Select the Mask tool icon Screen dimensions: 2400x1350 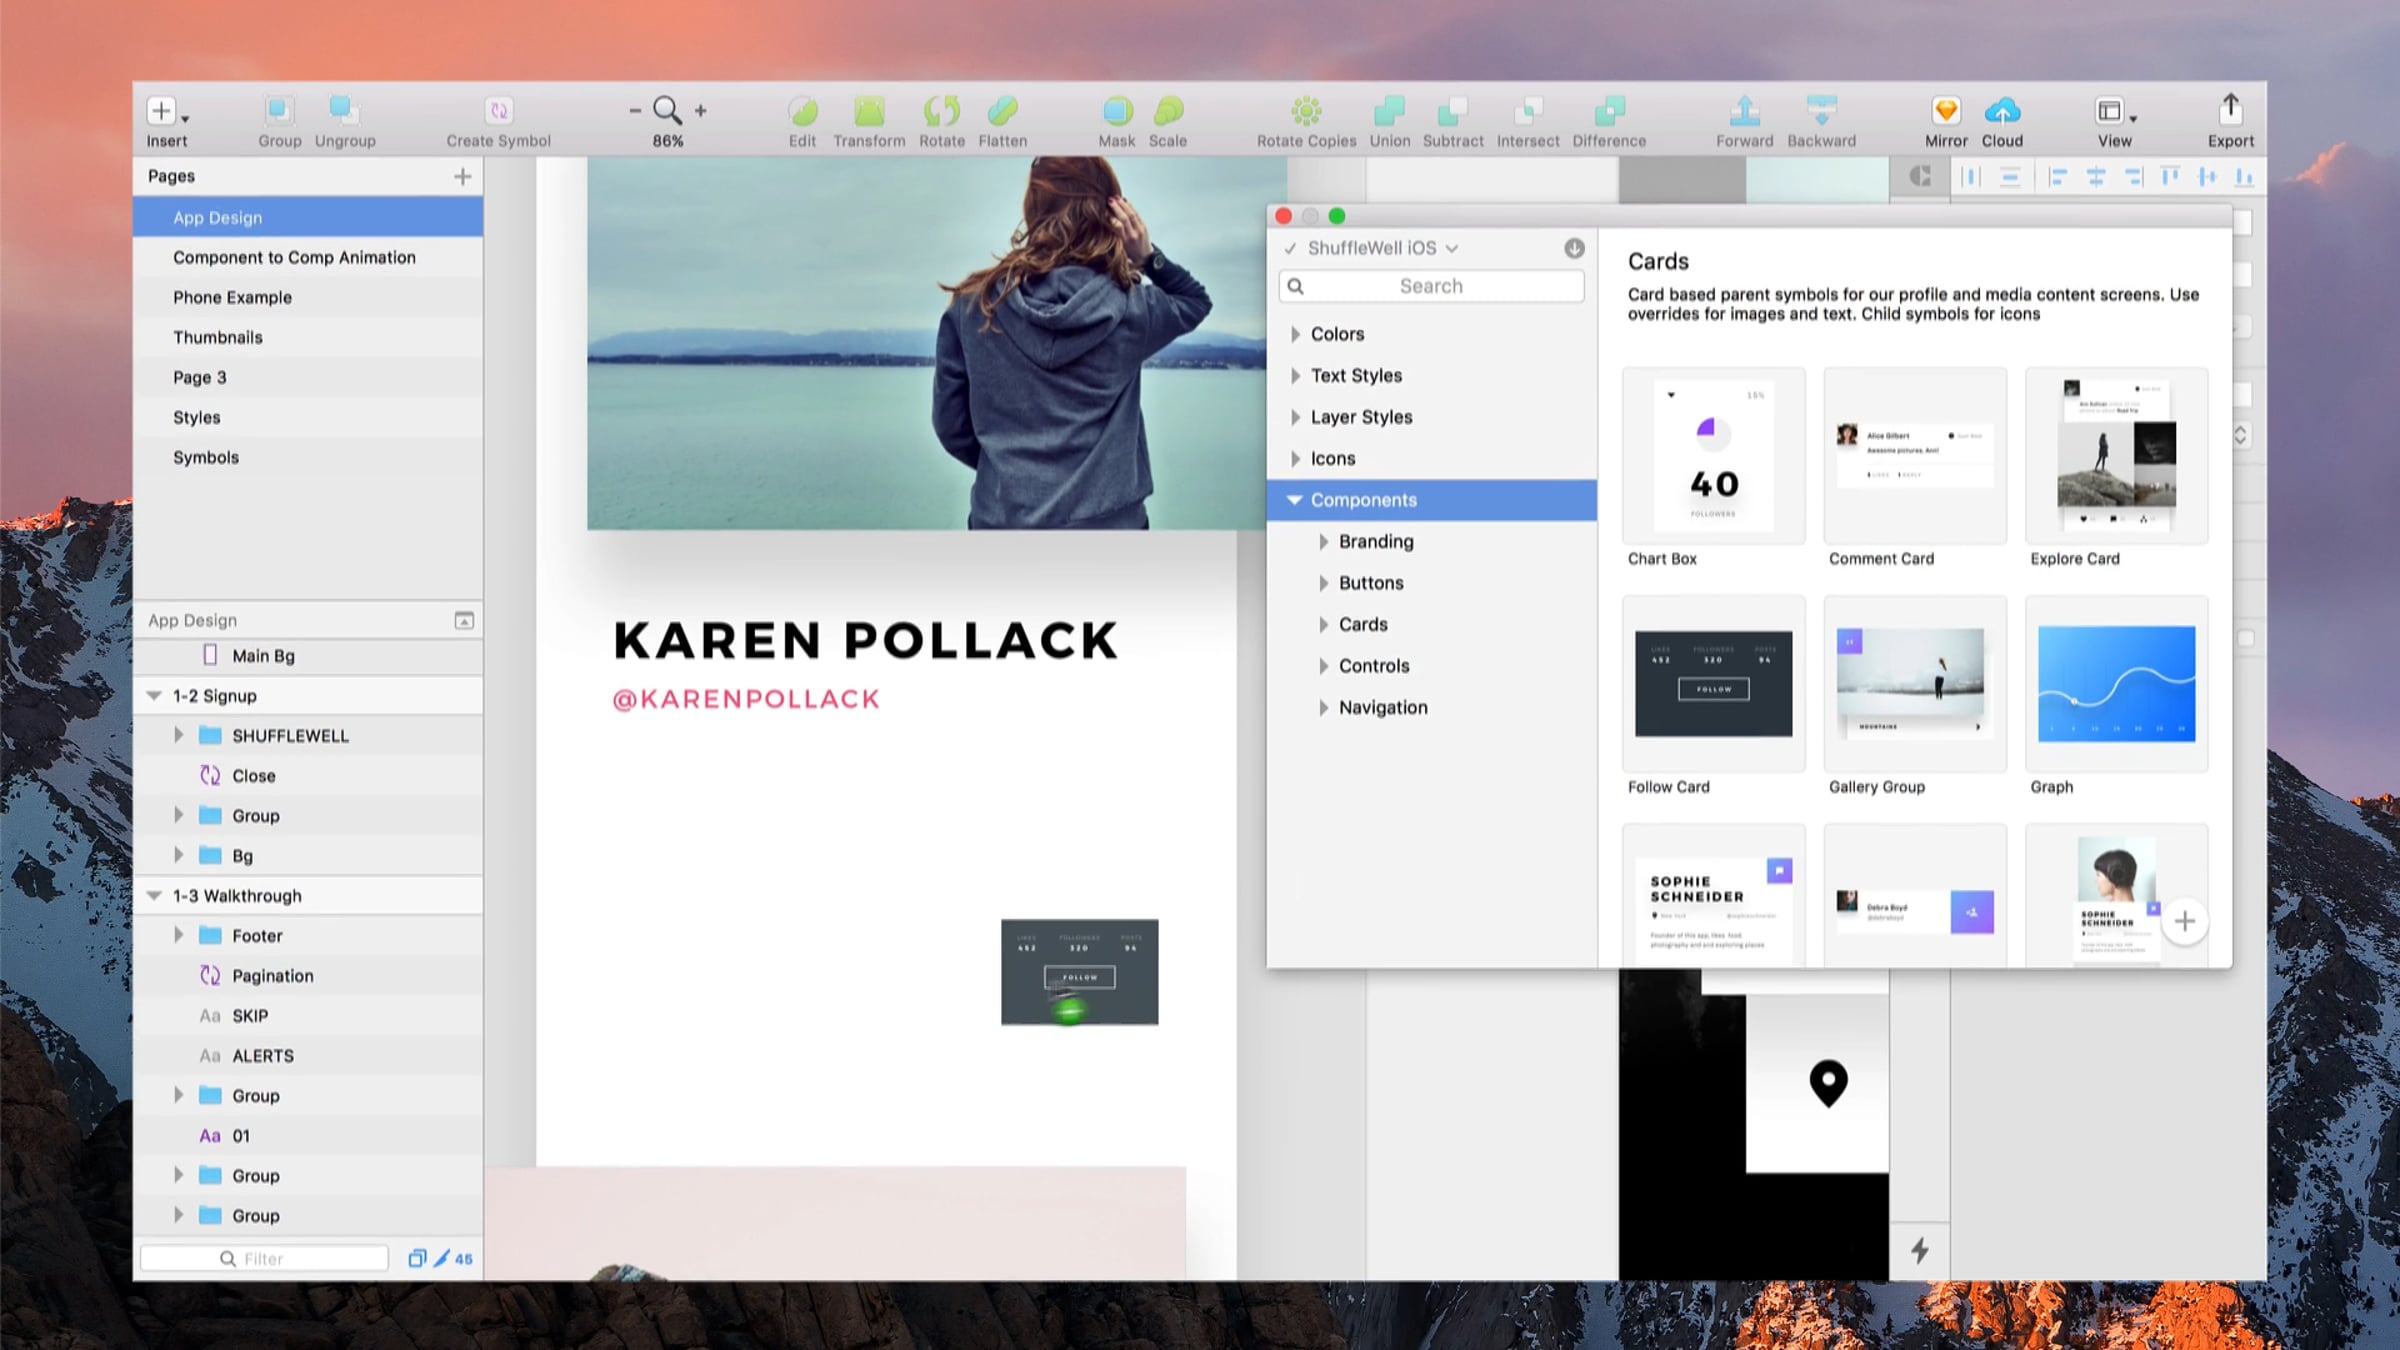(1116, 111)
